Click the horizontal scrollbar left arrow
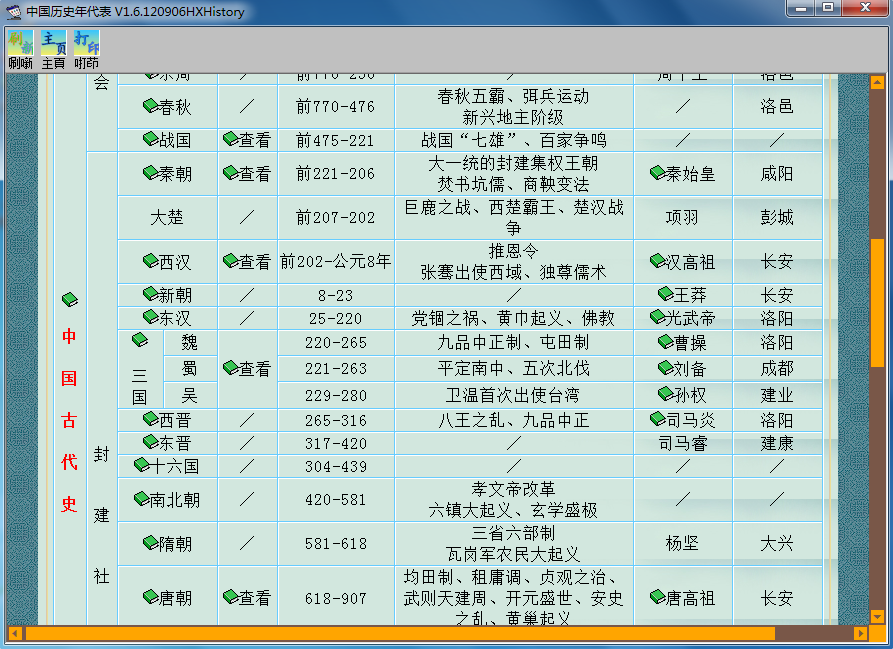893x649 pixels. tap(15, 633)
